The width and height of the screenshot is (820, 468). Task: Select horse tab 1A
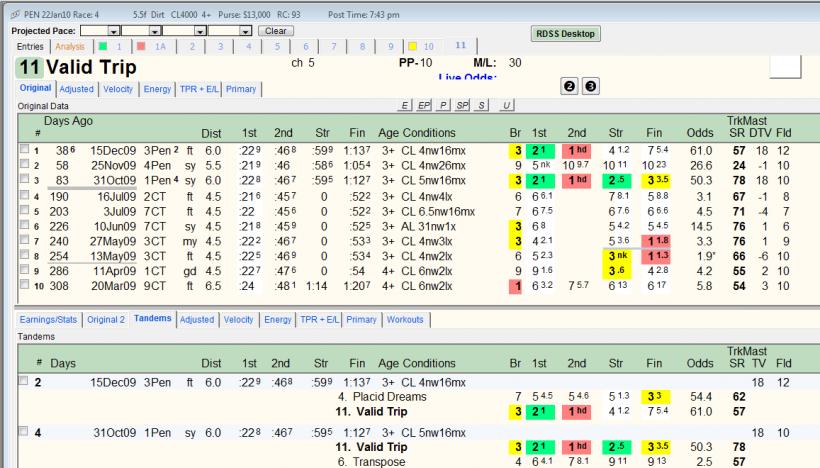[x=161, y=47]
